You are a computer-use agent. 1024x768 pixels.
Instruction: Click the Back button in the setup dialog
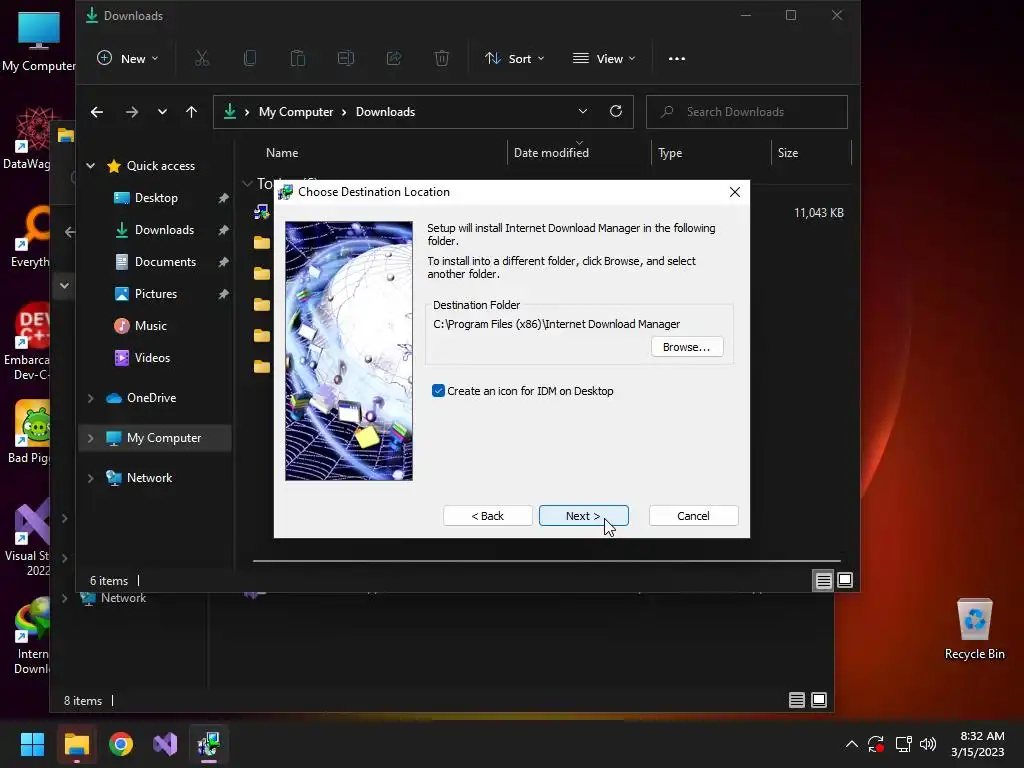pyautogui.click(x=487, y=516)
